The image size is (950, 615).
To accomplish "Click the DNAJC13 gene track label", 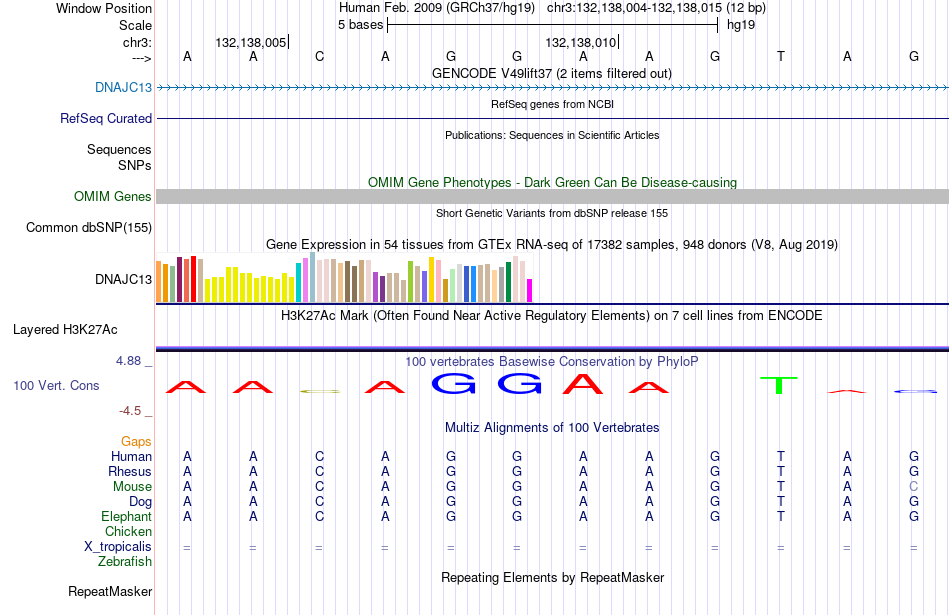I will pyautogui.click(x=123, y=87).
